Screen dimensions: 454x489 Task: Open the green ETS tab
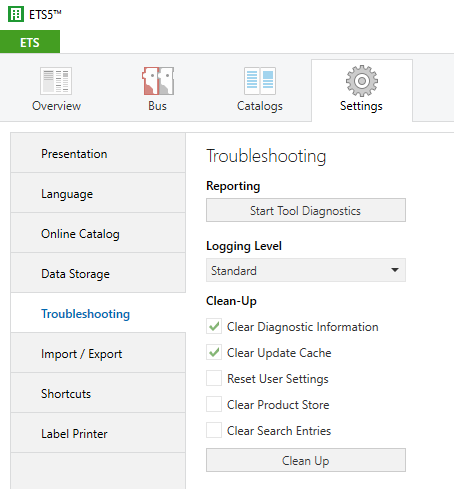tap(30, 42)
